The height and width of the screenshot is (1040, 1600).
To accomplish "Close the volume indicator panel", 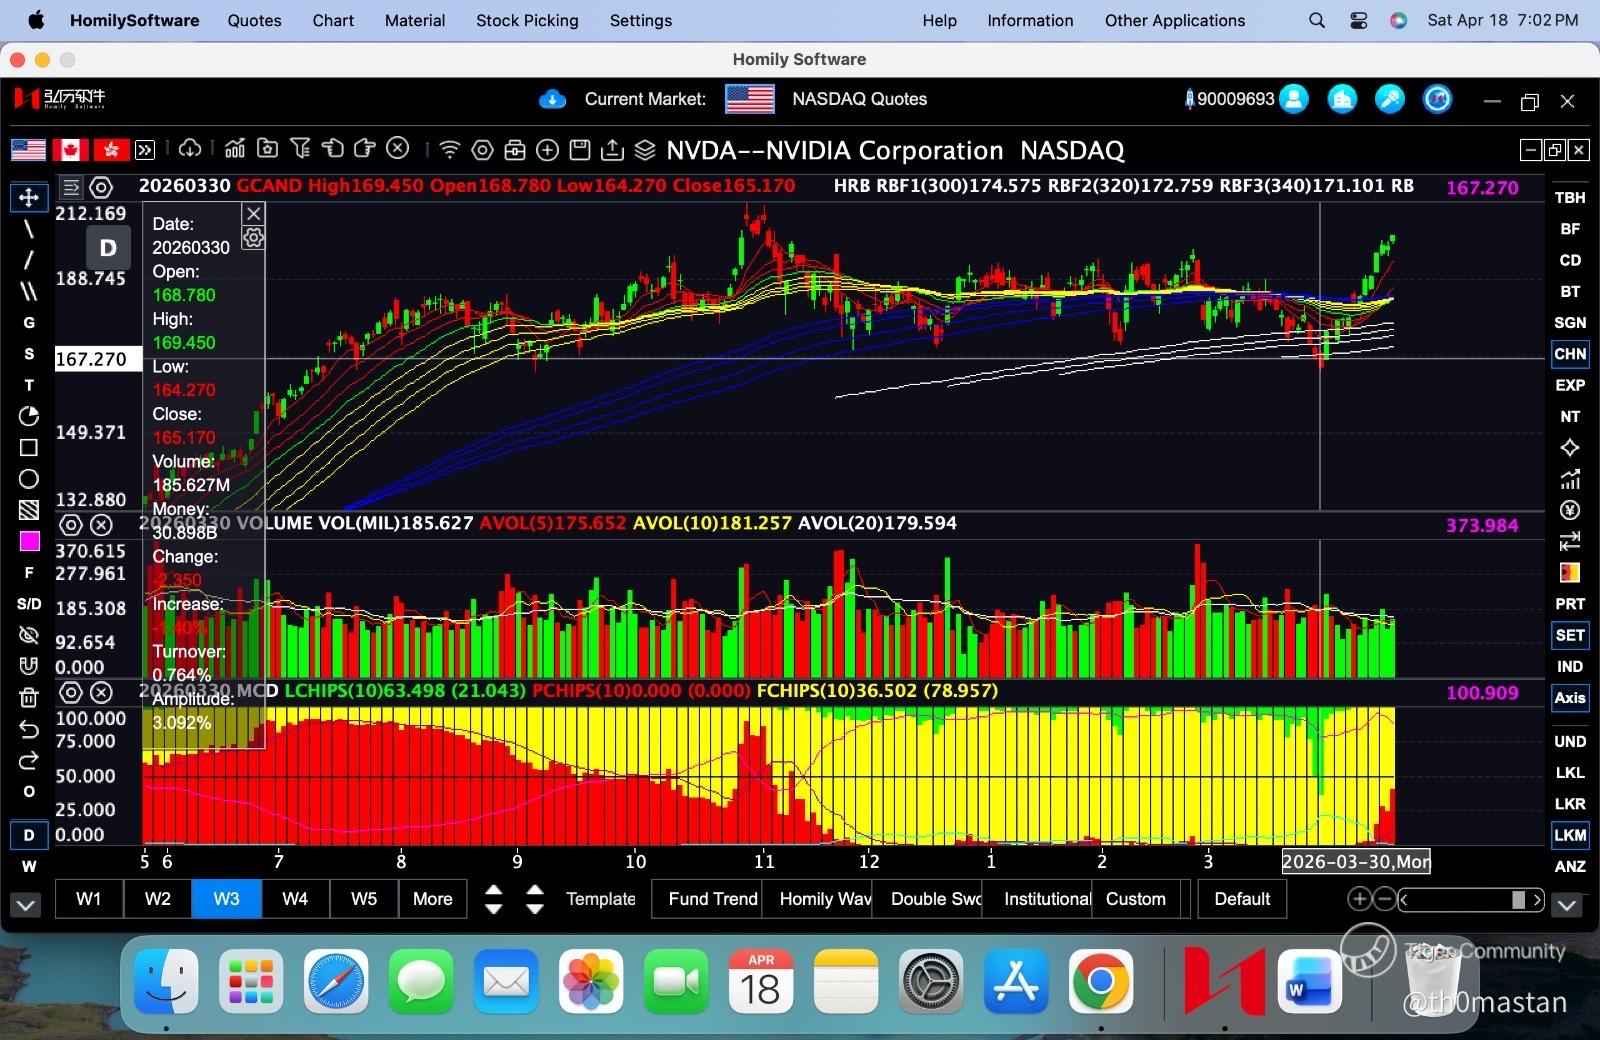I will tap(101, 524).
